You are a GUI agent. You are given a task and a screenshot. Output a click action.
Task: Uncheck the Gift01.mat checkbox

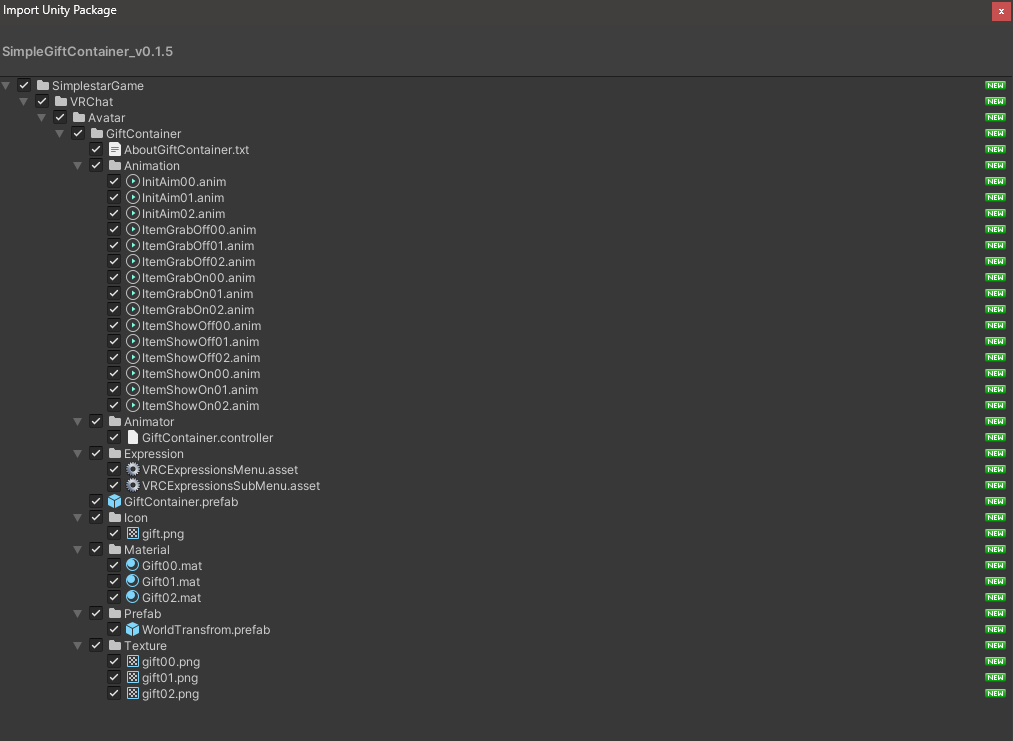[x=114, y=581]
